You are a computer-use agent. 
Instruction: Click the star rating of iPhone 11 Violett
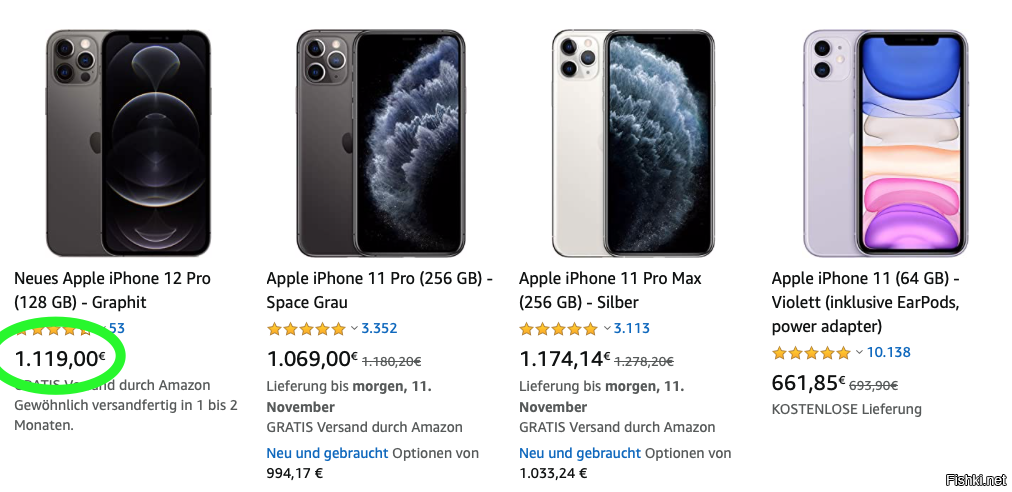[x=811, y=352]
